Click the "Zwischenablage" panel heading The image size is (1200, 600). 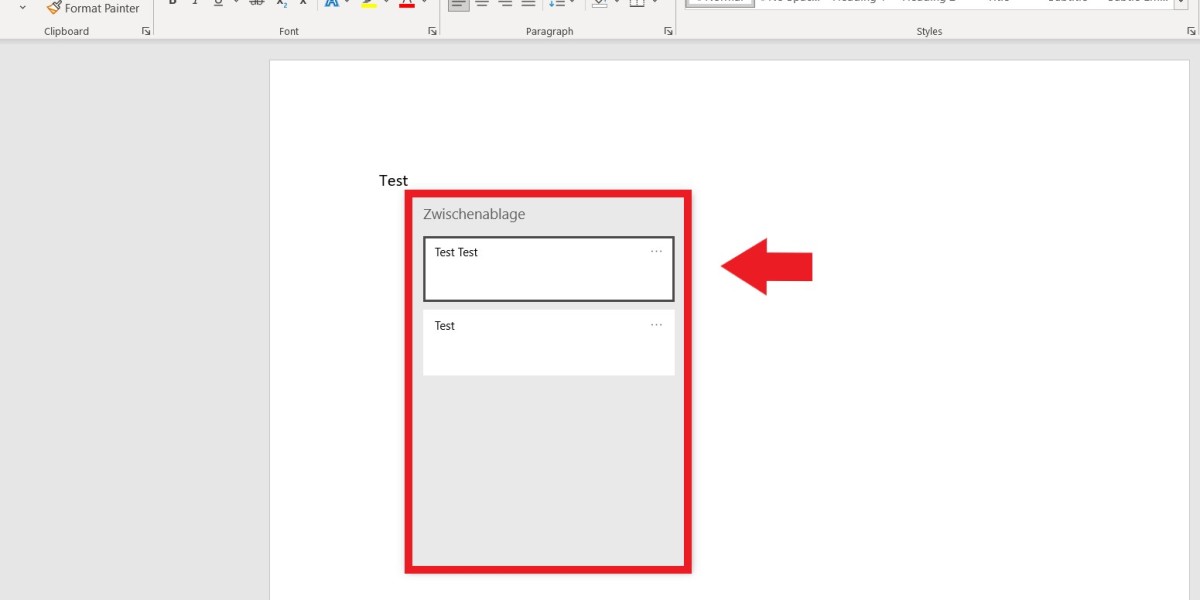point(474,214)
